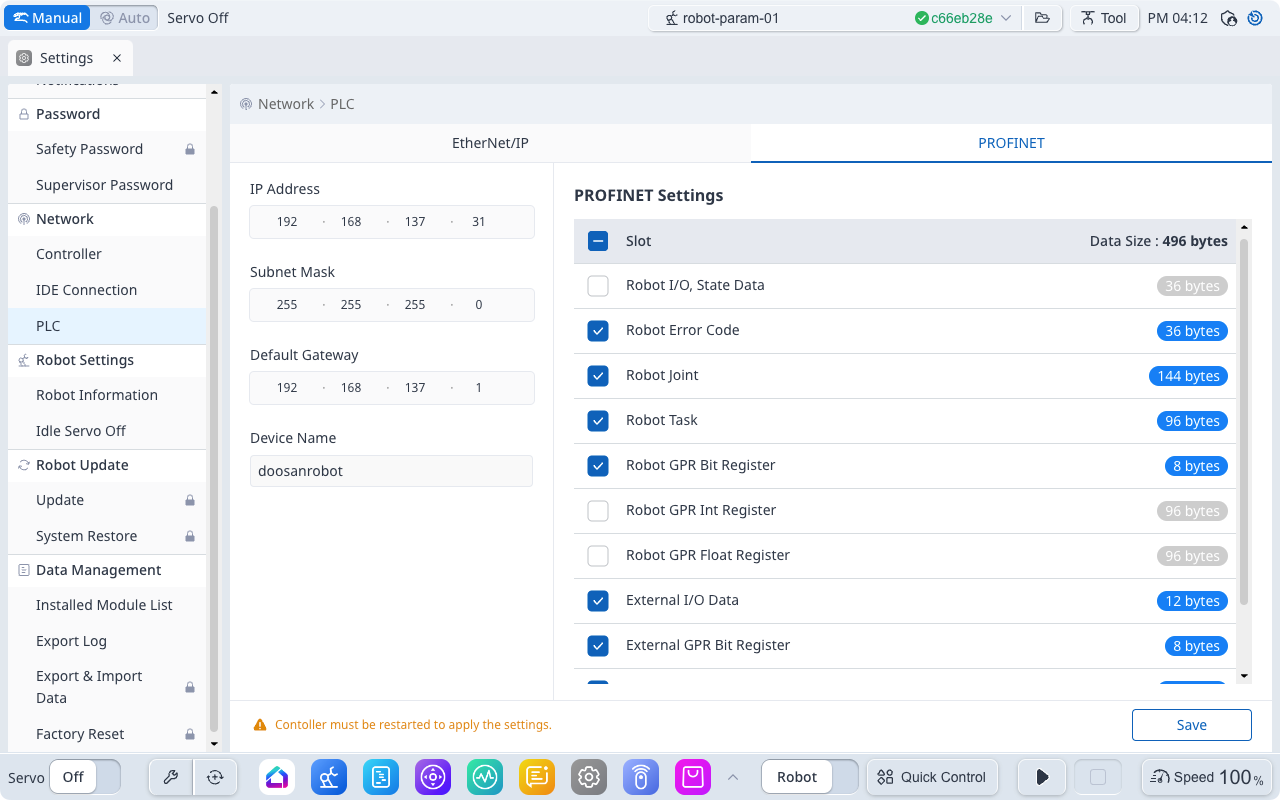
Task: Open the blue robot arm module
Action: 329,777
